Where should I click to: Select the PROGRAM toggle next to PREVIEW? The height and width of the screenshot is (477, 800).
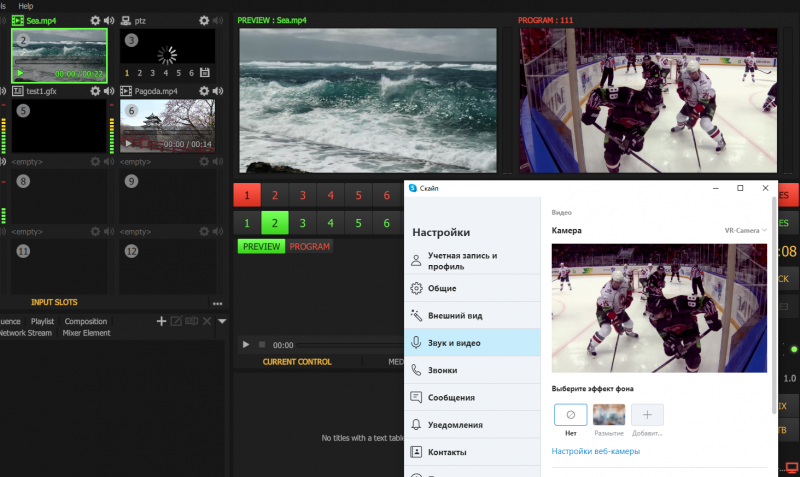click(309, 247)
